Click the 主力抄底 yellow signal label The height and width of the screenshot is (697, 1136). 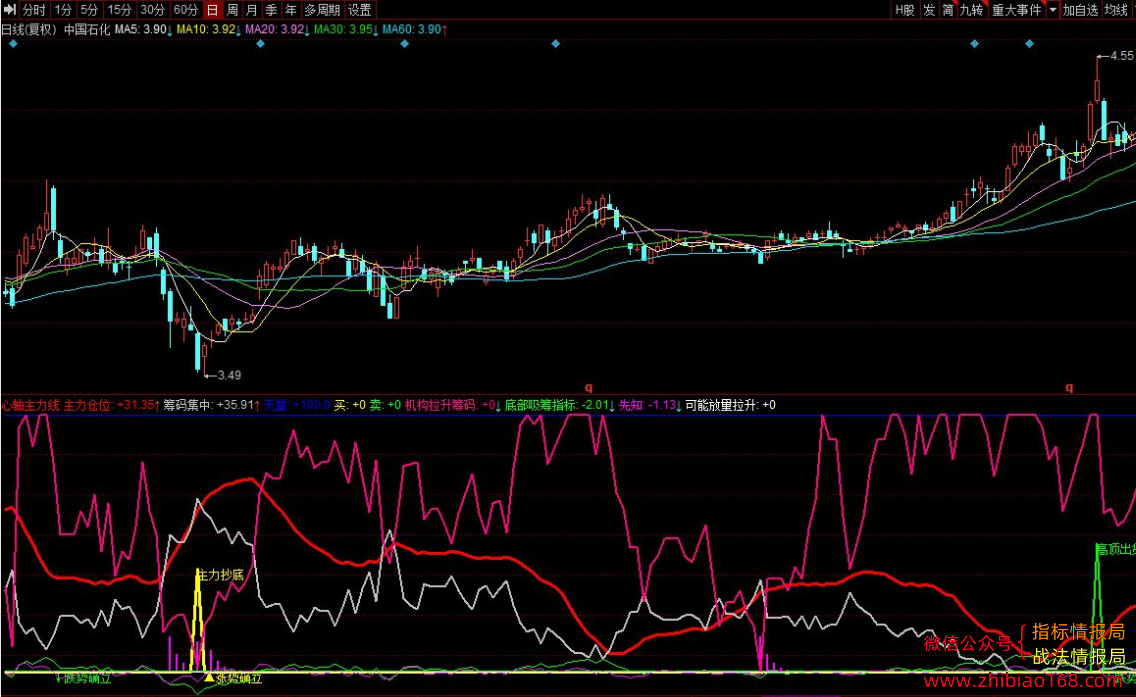[221, 575]
